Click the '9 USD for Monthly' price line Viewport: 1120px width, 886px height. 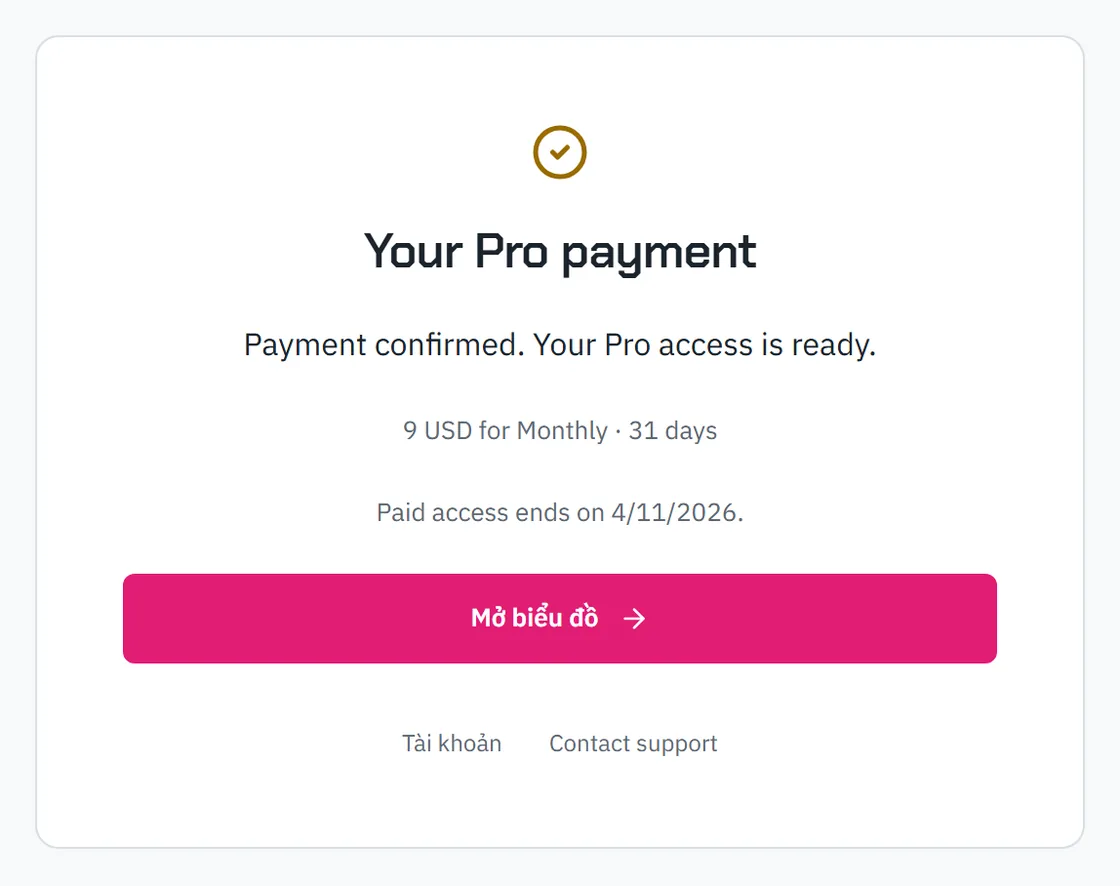pyautogui.click(x=505, y=431)
